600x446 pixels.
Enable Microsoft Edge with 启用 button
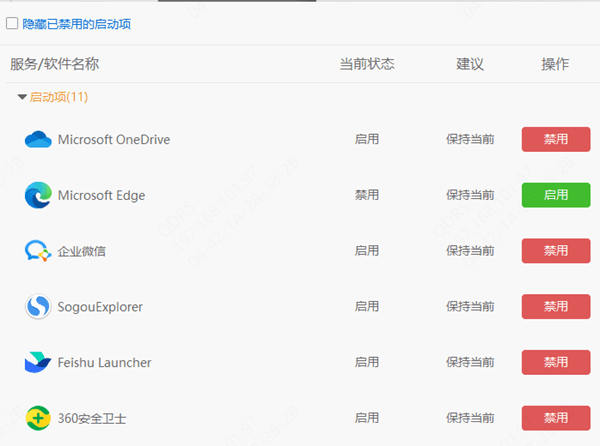[556, 195]
